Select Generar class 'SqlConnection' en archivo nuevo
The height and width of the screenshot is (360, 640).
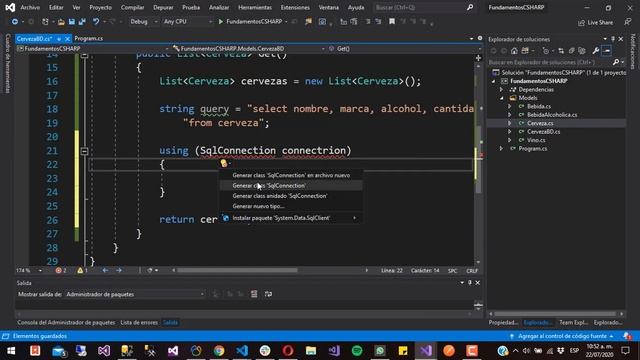tap(291, 175)
